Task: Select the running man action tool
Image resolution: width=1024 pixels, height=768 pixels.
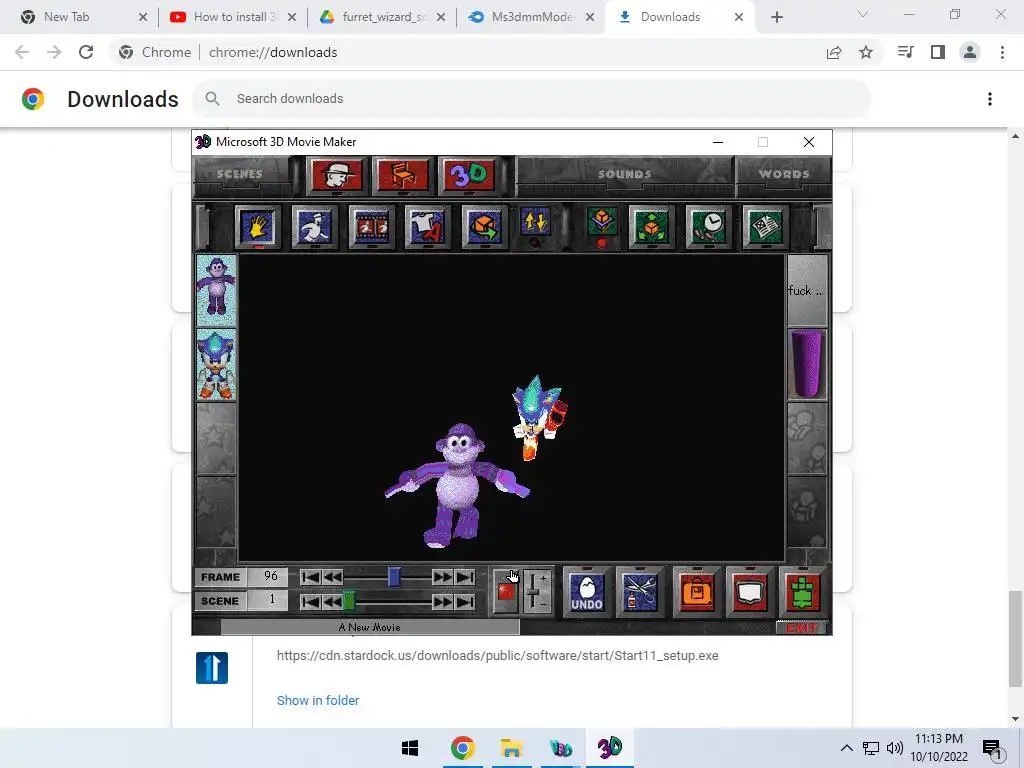Action: (314, 227)
